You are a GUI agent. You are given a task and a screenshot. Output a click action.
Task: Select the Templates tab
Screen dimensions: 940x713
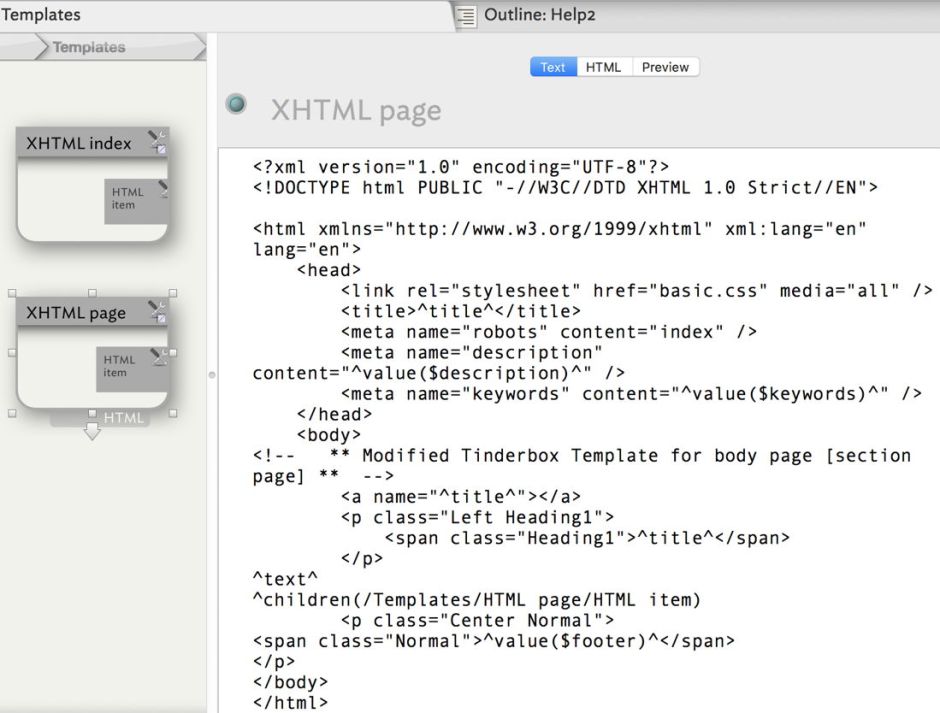click(x=41, y=15)
